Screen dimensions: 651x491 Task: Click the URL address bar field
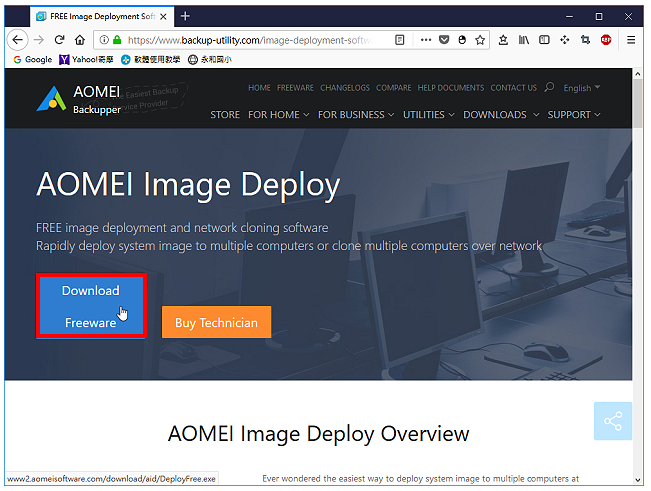coord(249,40)
